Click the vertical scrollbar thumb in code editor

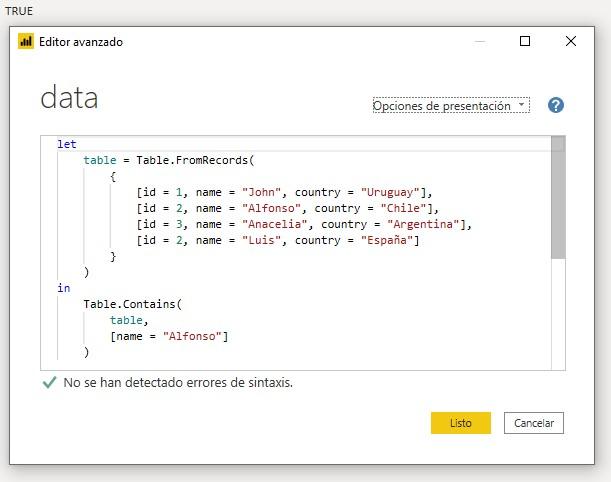click(x=558, y=197)
